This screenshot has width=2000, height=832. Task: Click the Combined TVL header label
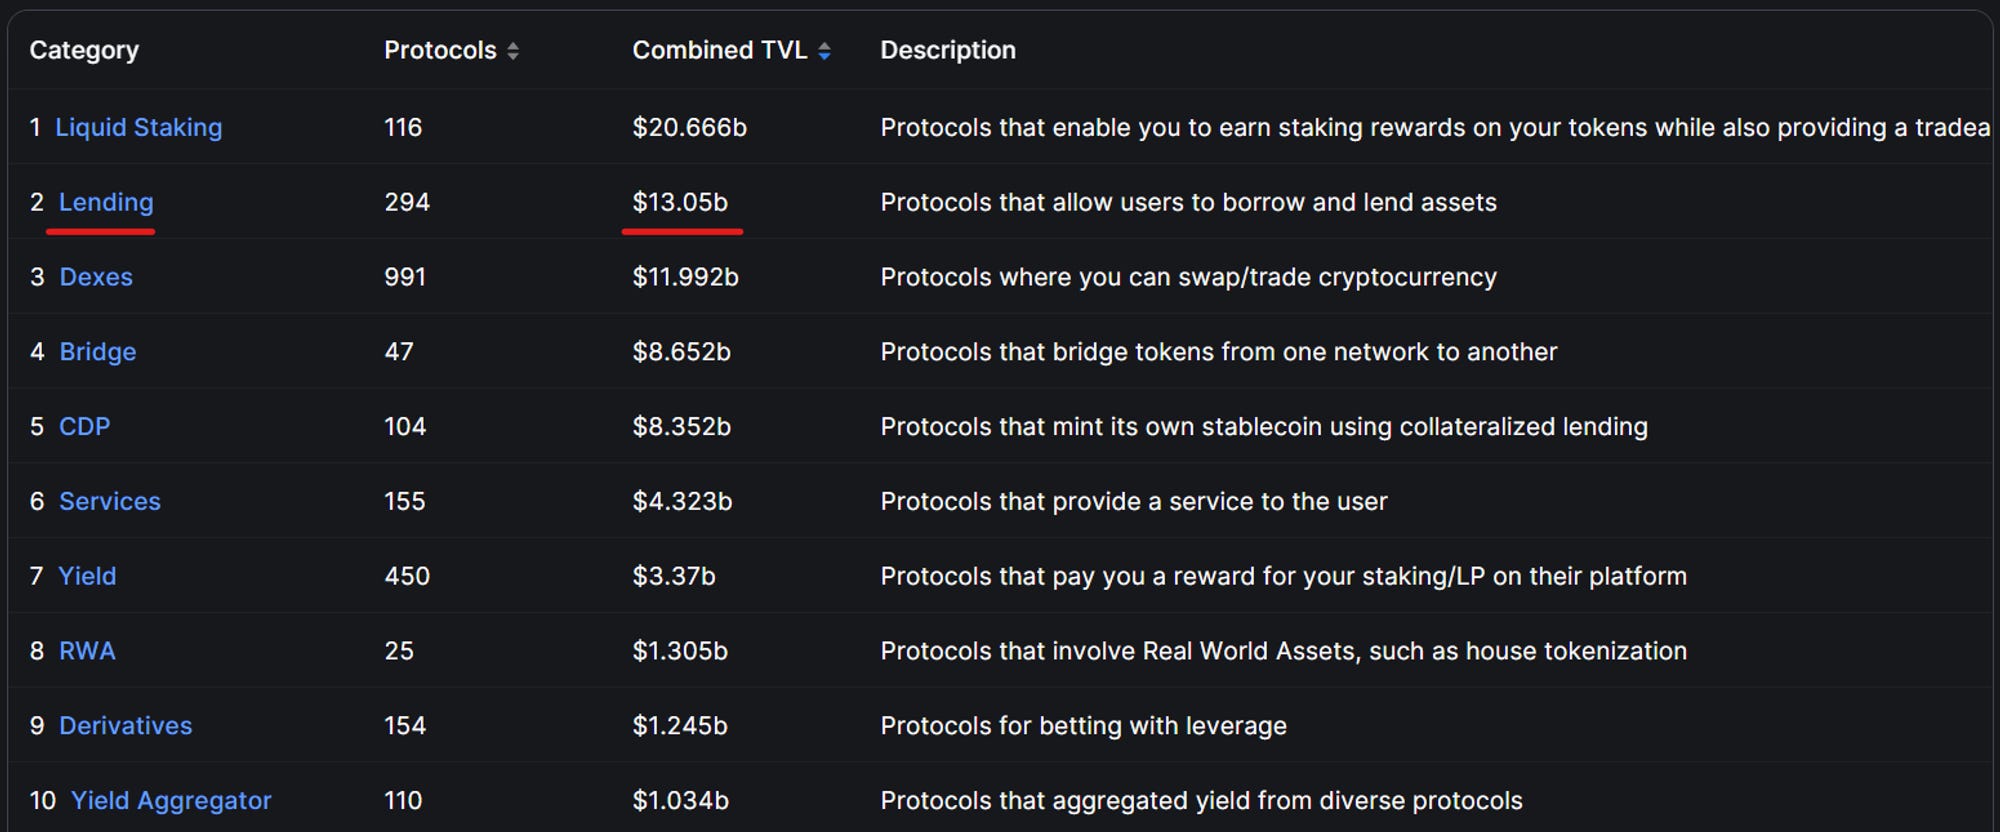click(720, 50)
